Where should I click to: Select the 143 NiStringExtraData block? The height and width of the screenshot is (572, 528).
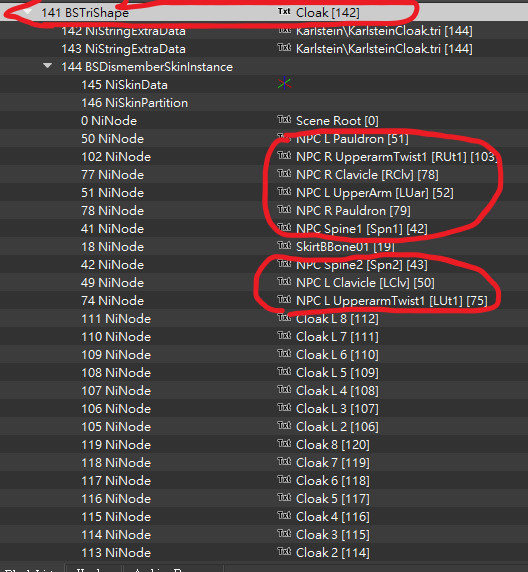coord(123,49)
